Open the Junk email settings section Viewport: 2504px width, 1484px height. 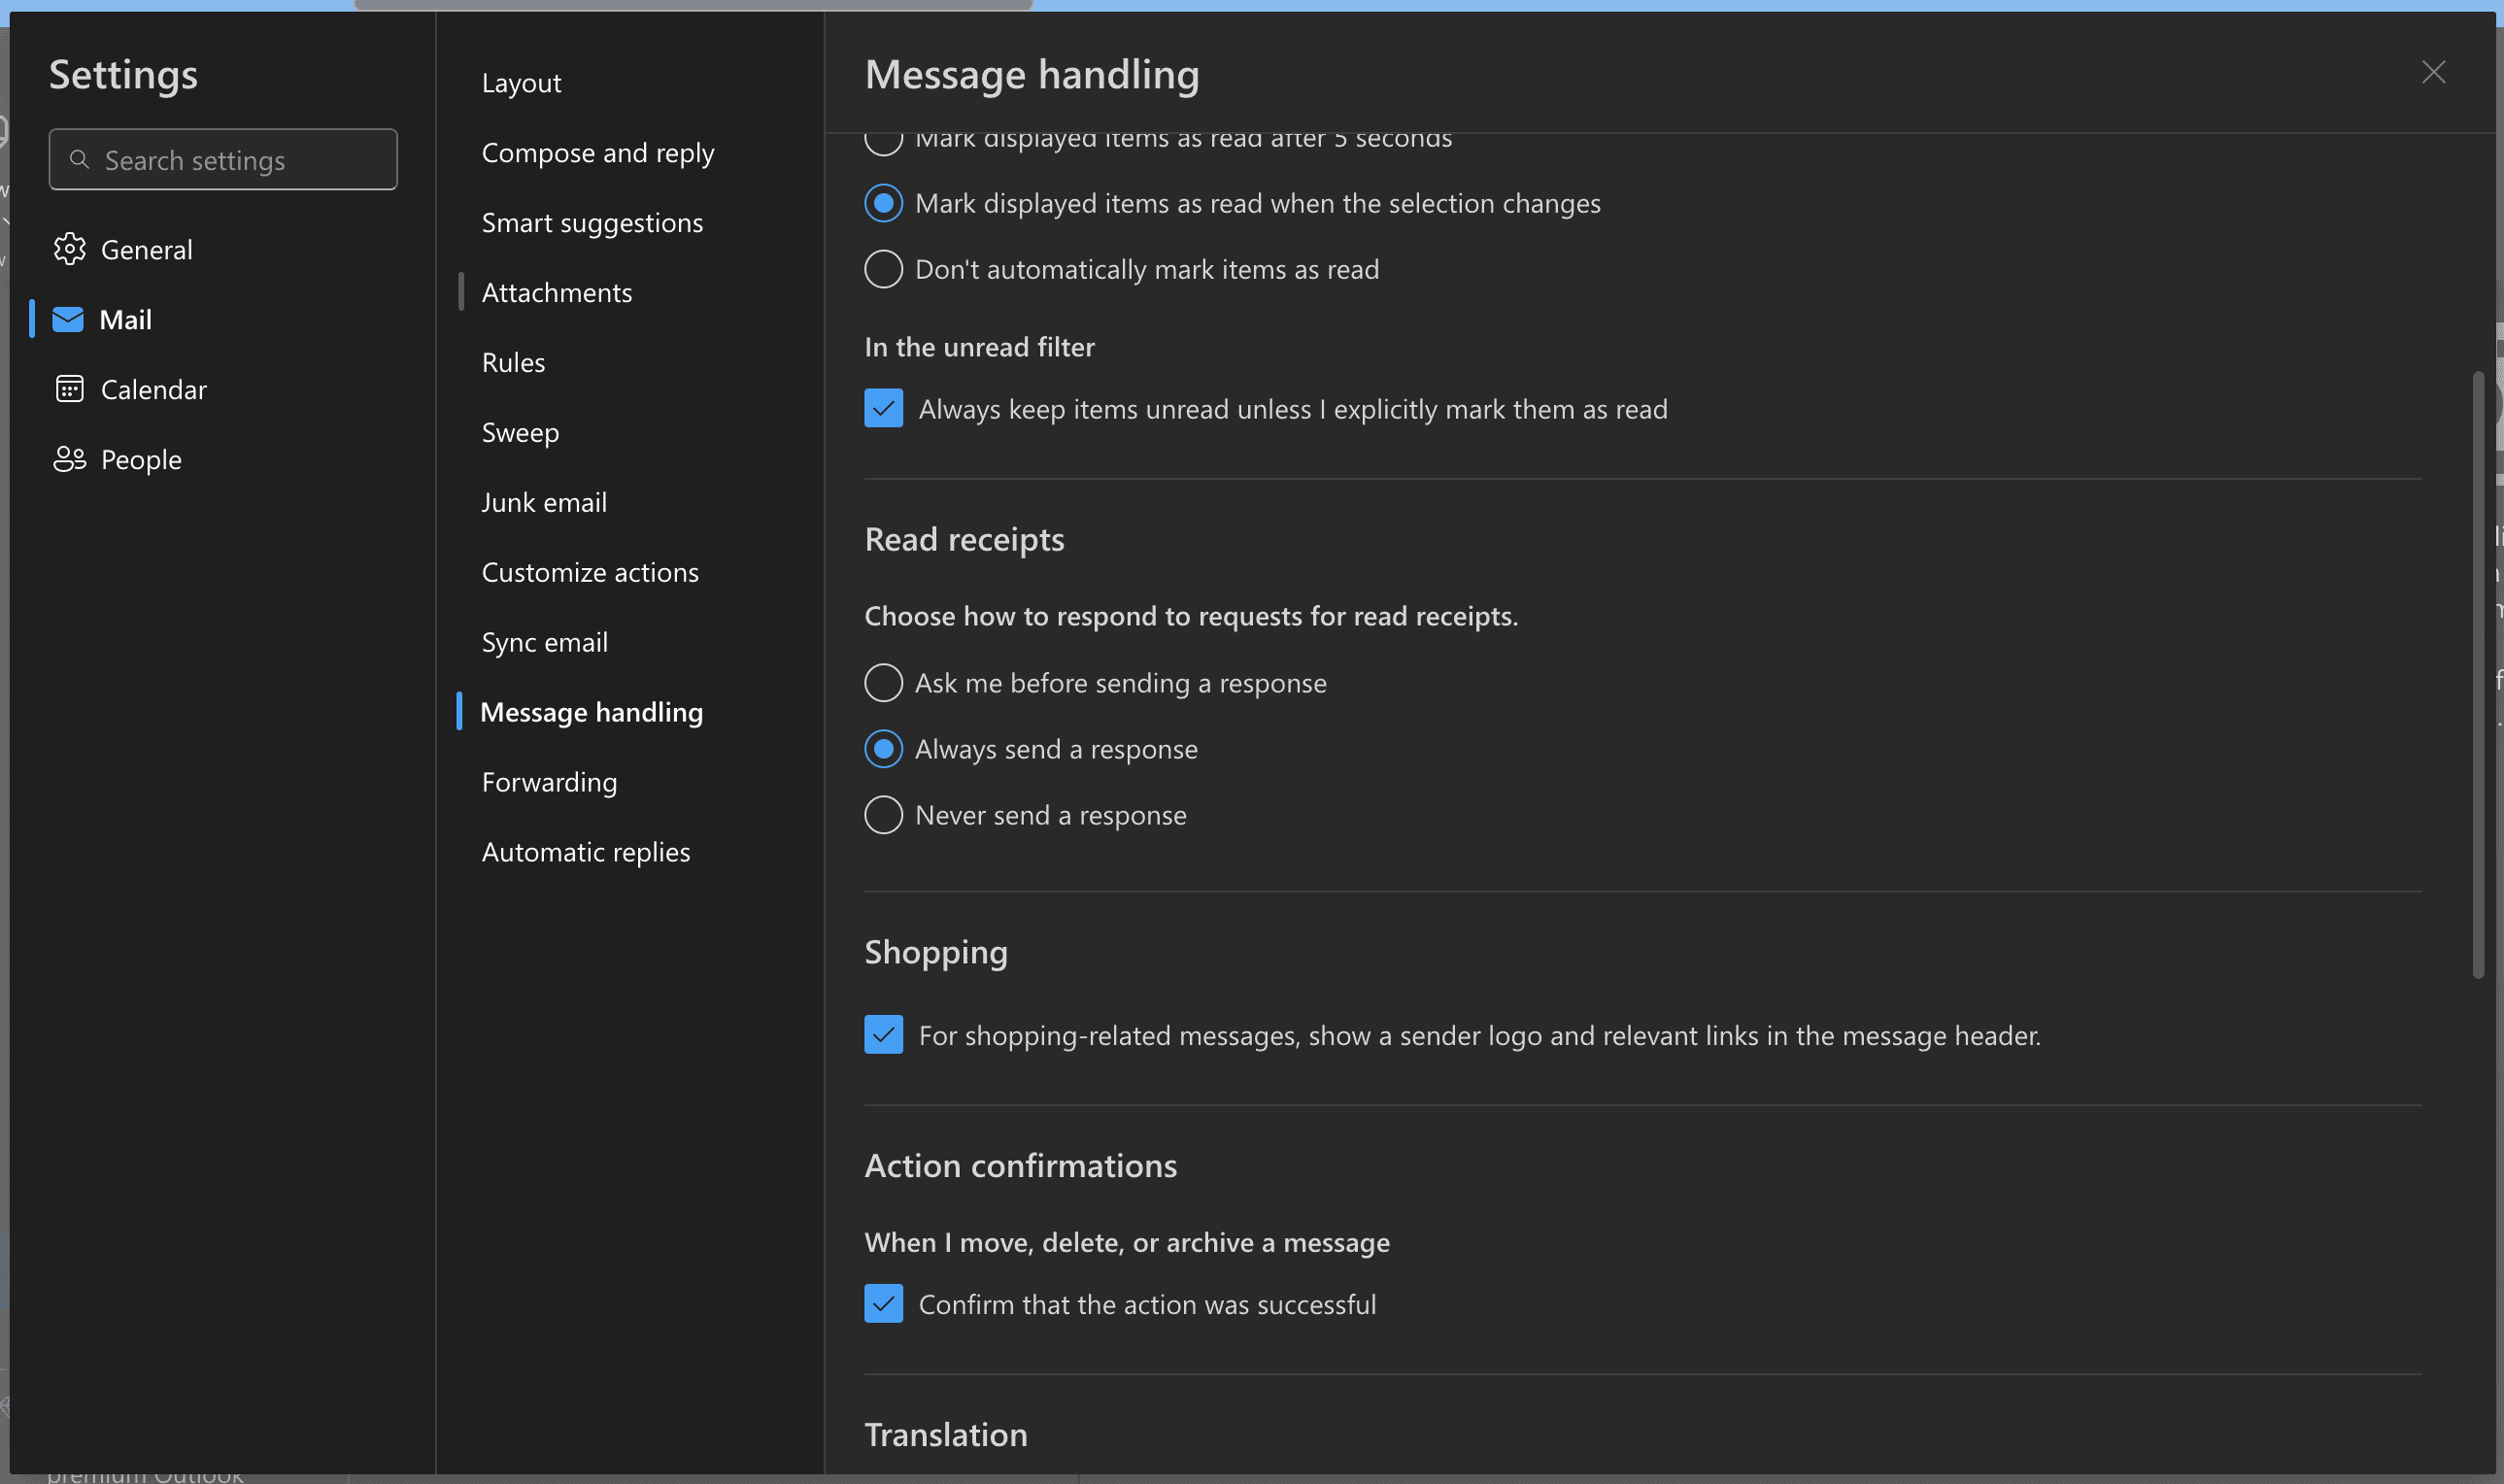tap(542, 502)
